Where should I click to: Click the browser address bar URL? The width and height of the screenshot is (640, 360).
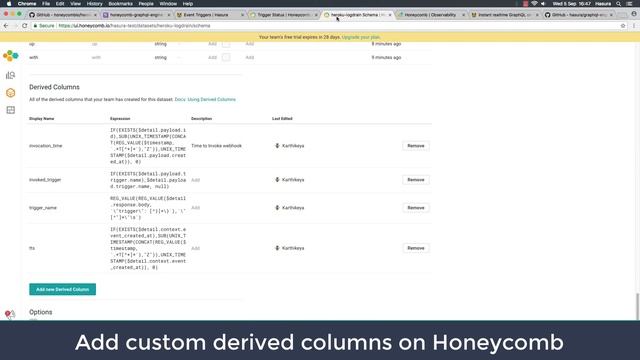134,26
